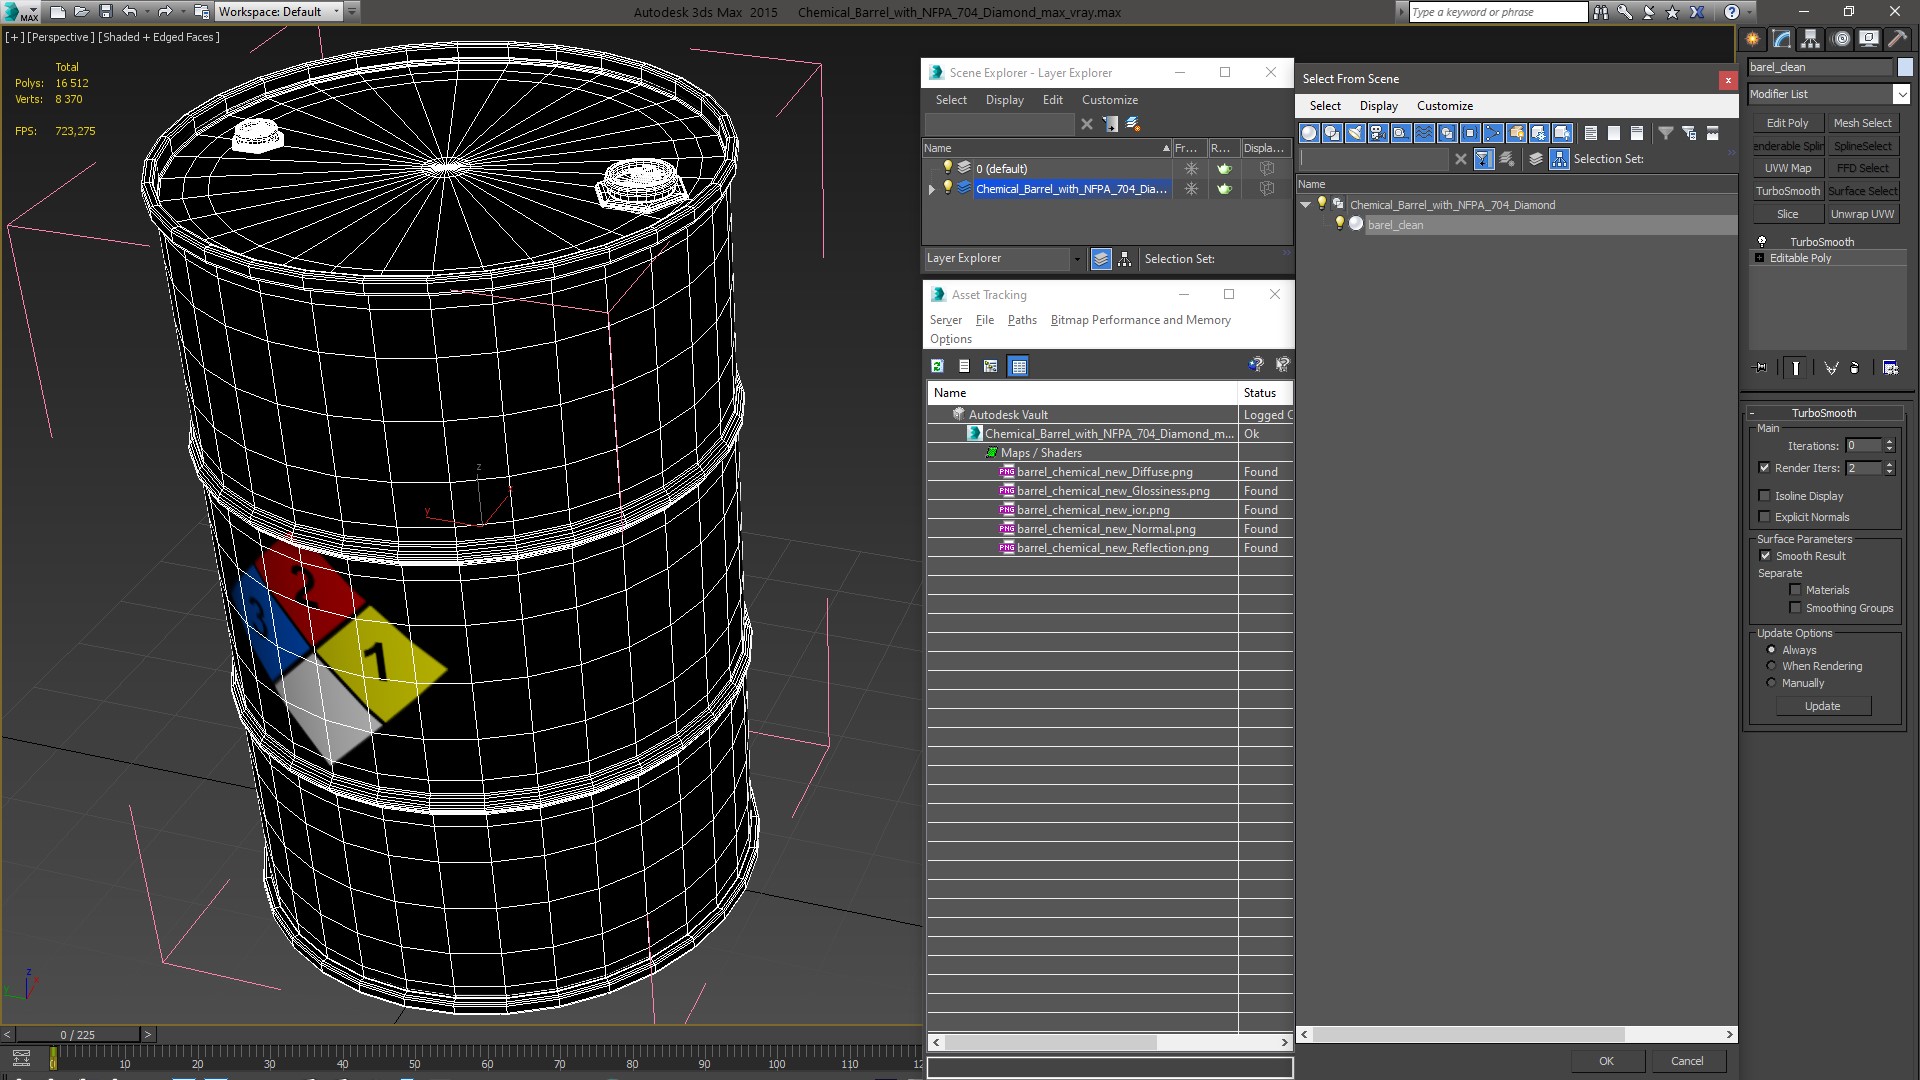
Task: Click the Save File toolbar icon
Action: tap(105, 12)
